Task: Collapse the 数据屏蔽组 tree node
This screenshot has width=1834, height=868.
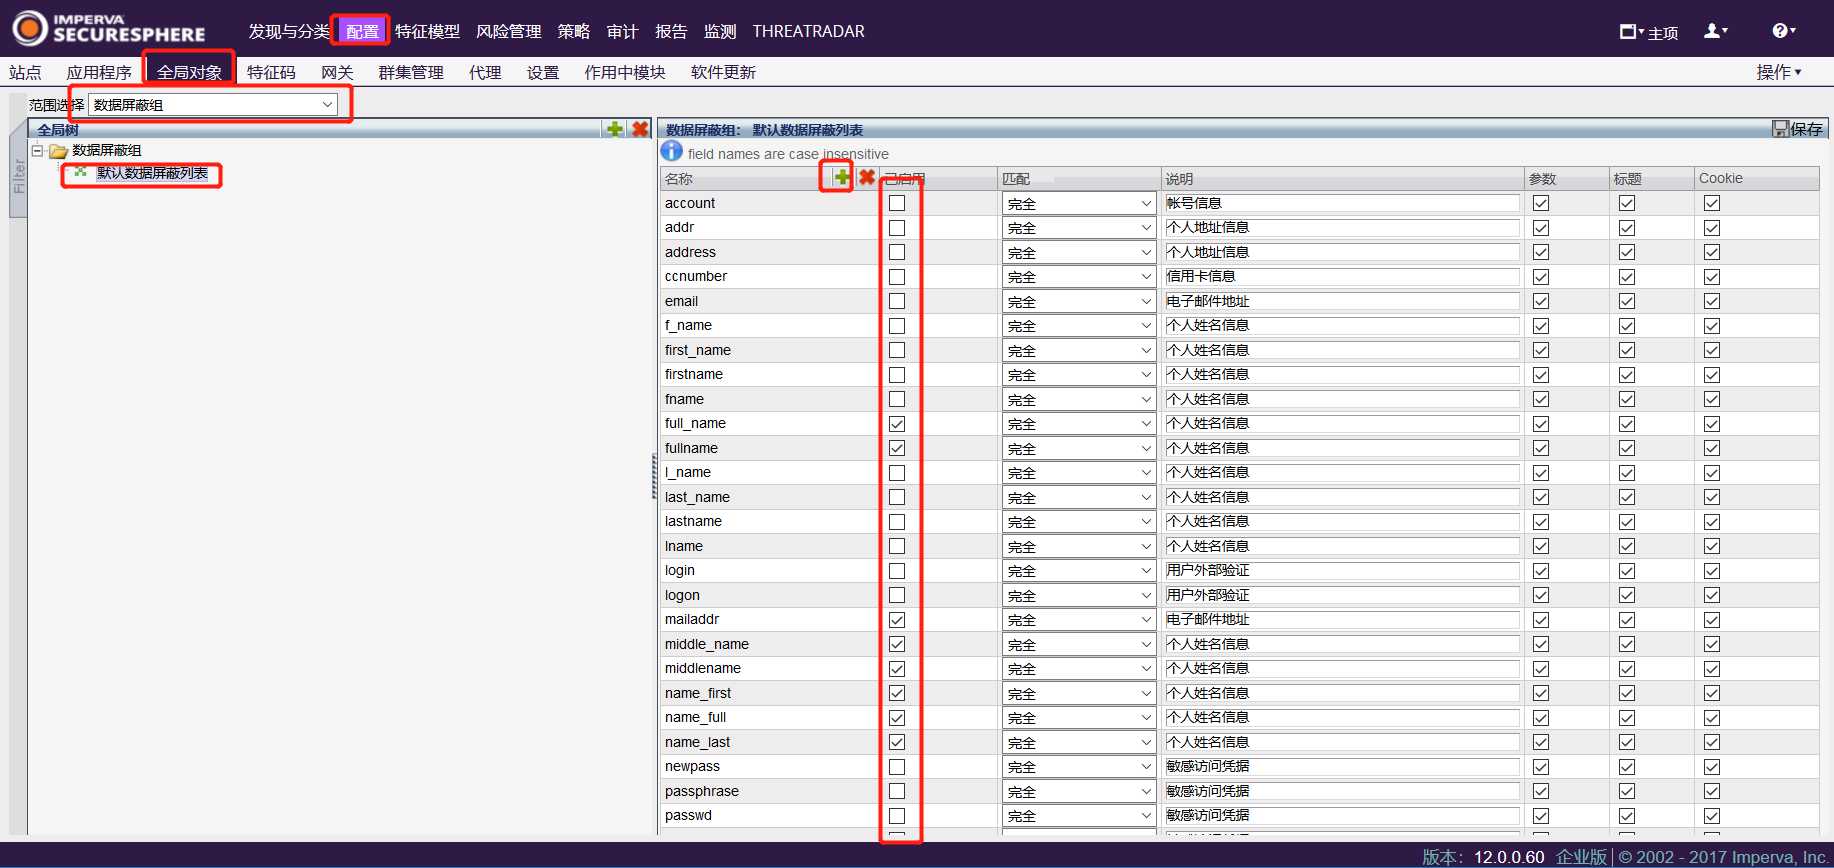Action: click(x=37, y=151)
